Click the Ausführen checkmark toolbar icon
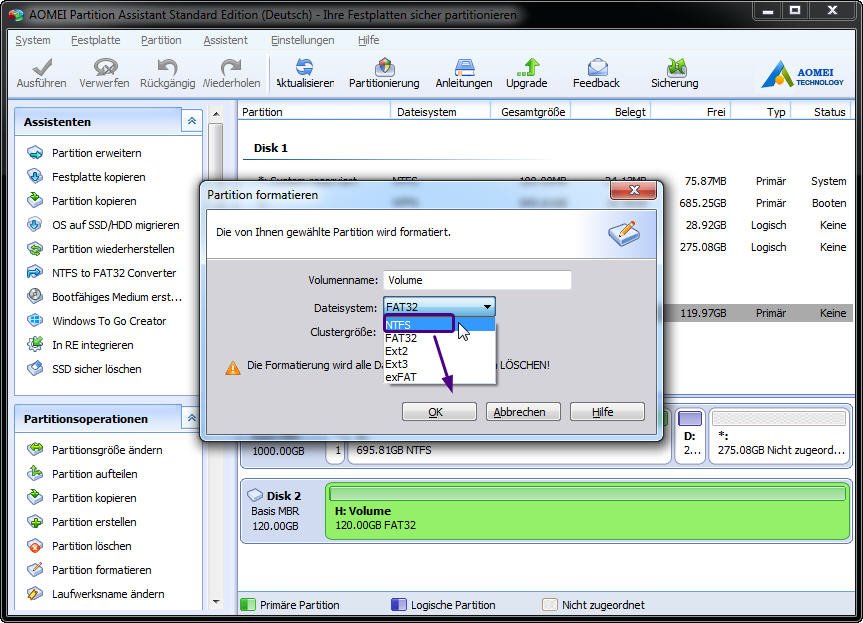The height and width of the screenshot is (623, 863). click(42, 67)
